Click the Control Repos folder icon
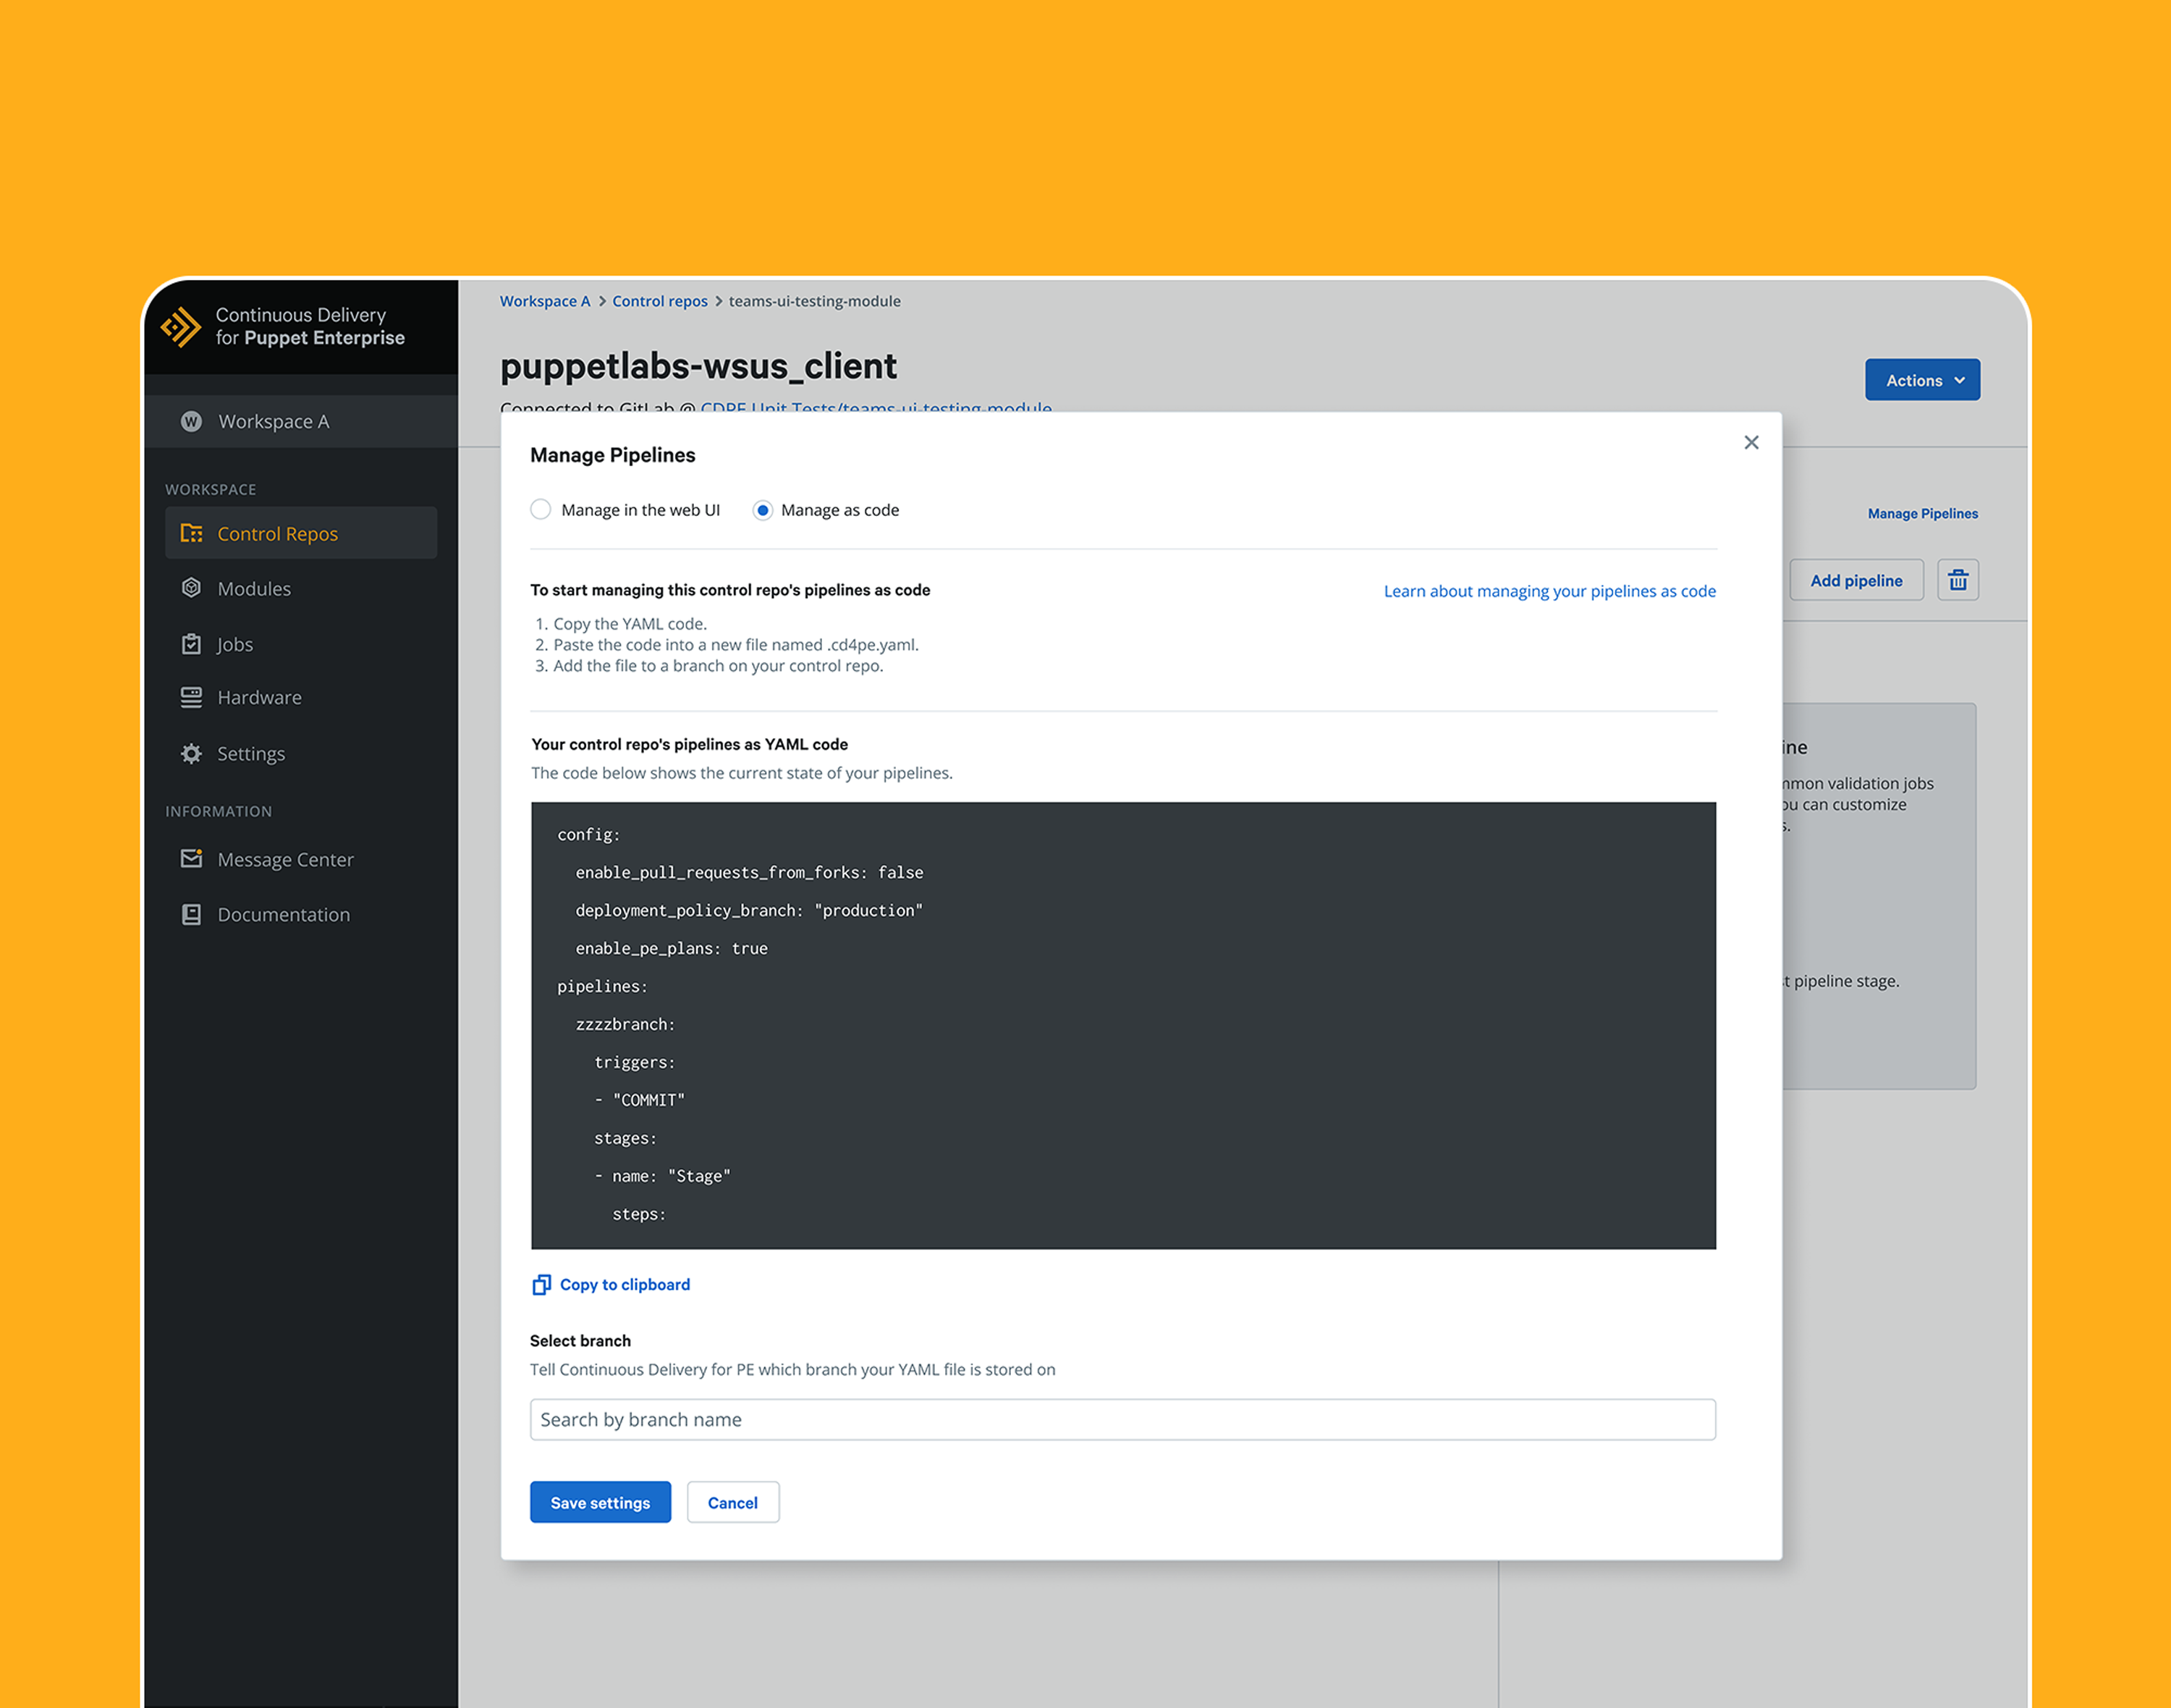2171x1708 pixels. (x=191, y=533)
